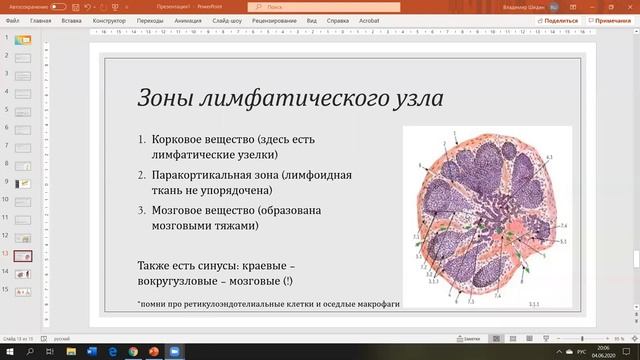Switch to the Конструктор tab

click(x=109, y=20)
